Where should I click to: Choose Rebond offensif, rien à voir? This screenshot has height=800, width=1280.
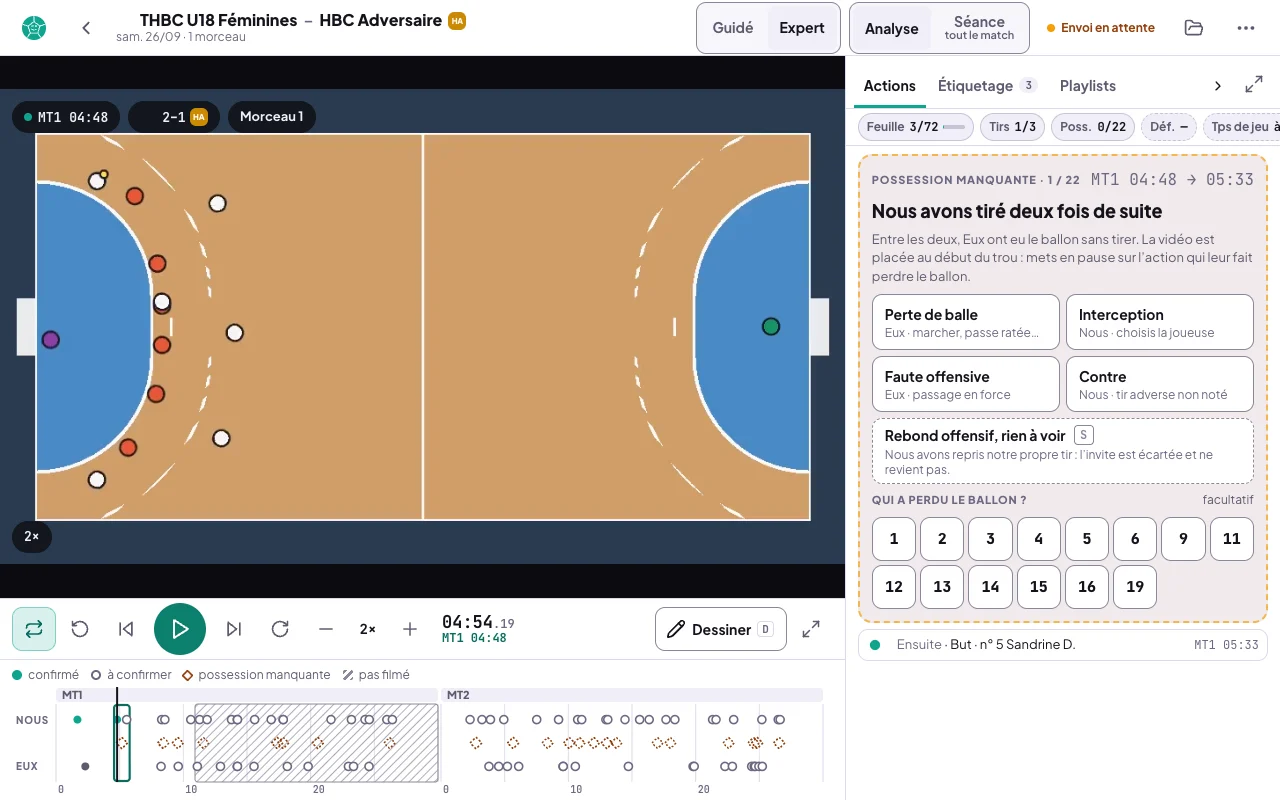tap(1063, 451)
